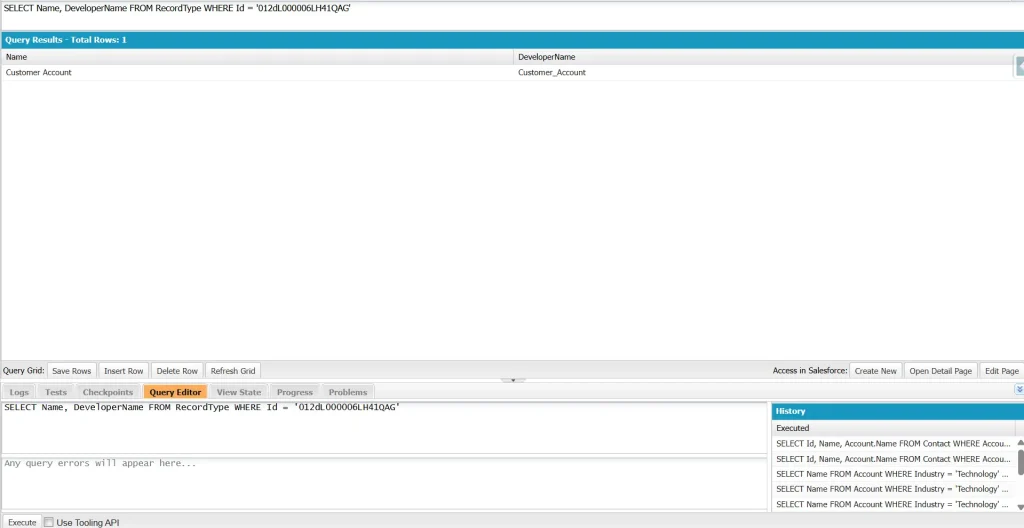1024x528 pixels.
Task: Click the Insert Row button
Action: [123, 371]
